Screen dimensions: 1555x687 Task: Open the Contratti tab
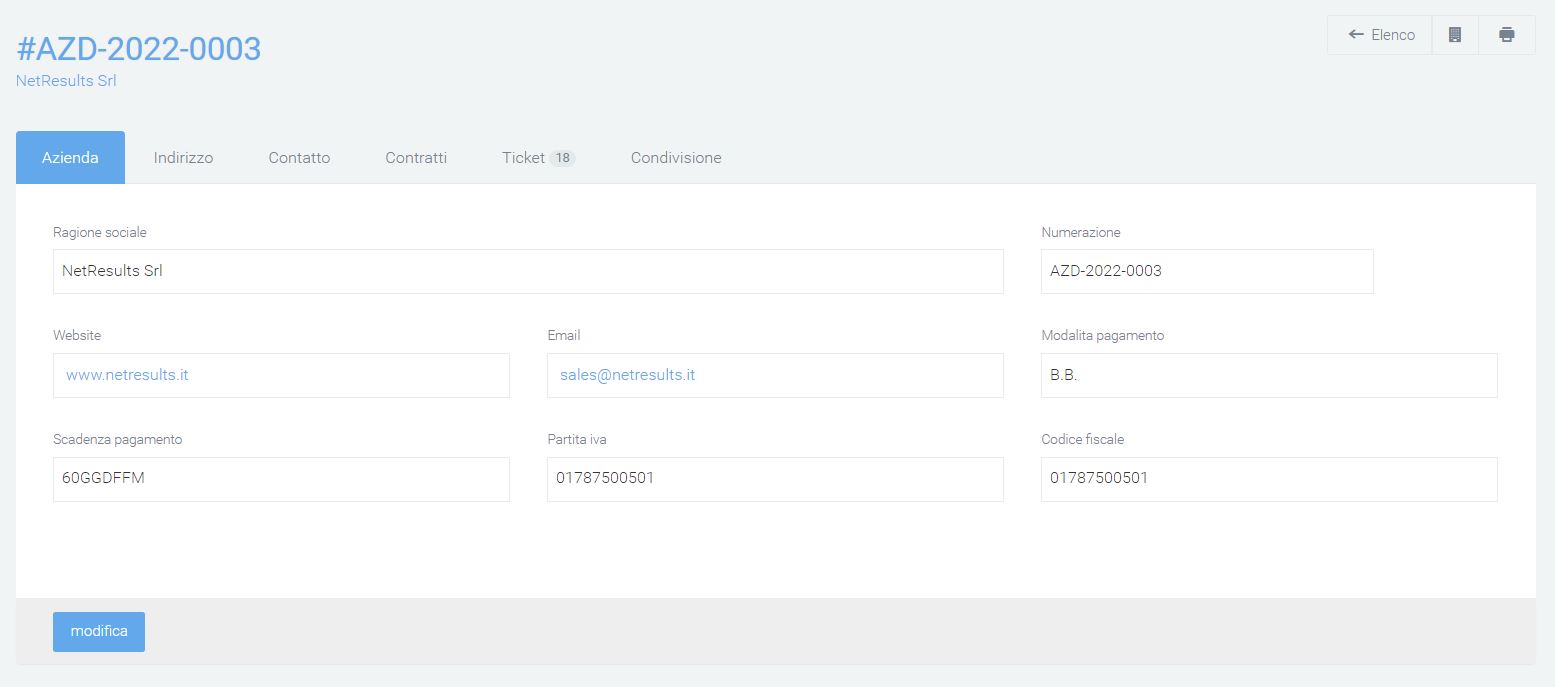coord(416,157)
